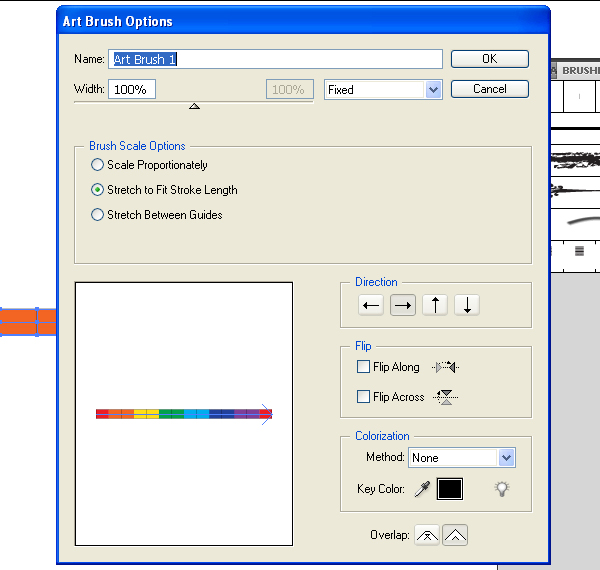The width and height of the screenshot is (600, 570).
Task: Click the black Key Color swatch
Action: (450, 489)
